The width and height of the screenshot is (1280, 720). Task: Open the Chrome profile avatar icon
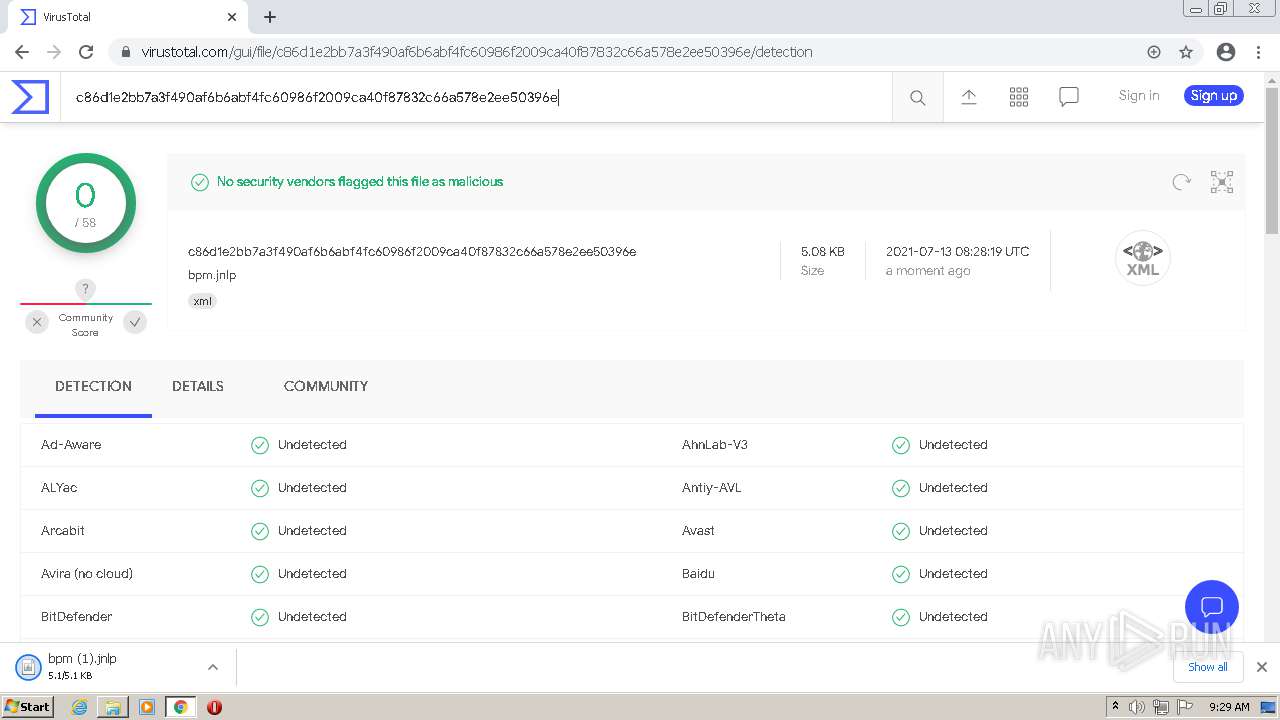click(1226, 52)
